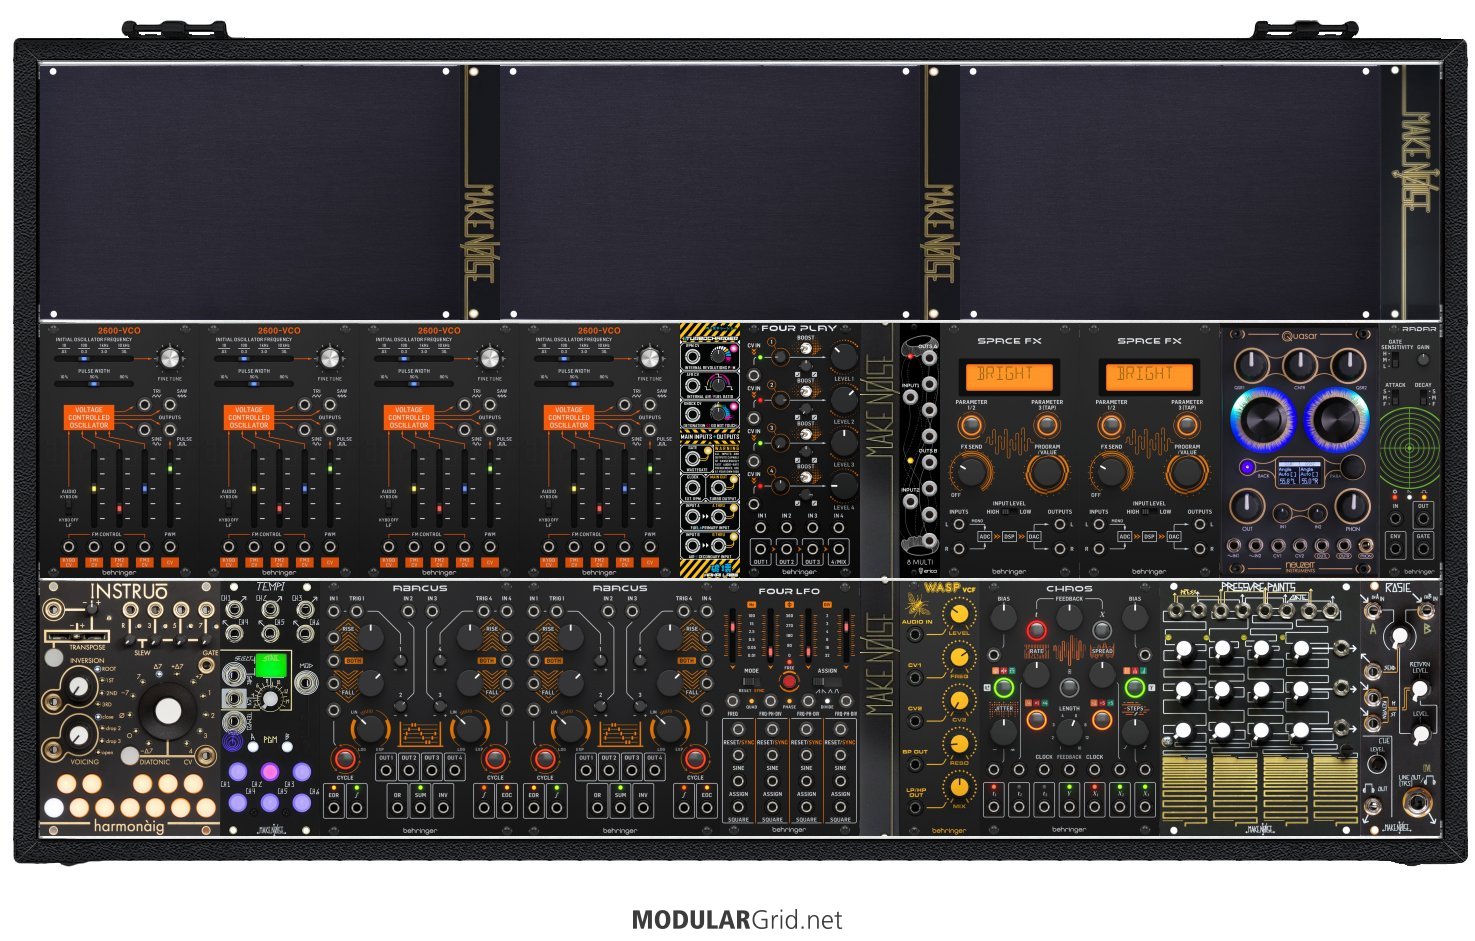Turn the Inversion knob on harmonàig
Viewport: 1475px width, 941px height.
click(79, 687)
